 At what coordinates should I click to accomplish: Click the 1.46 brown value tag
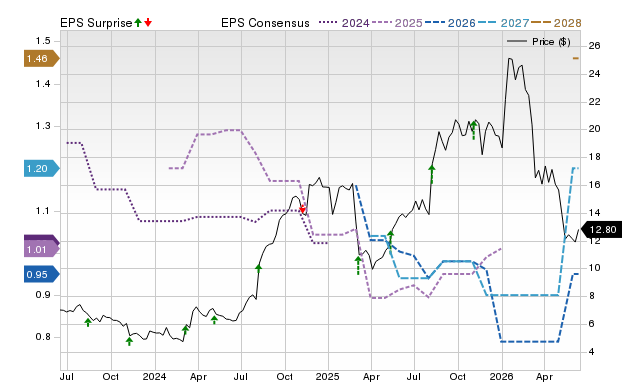point(42,58)
